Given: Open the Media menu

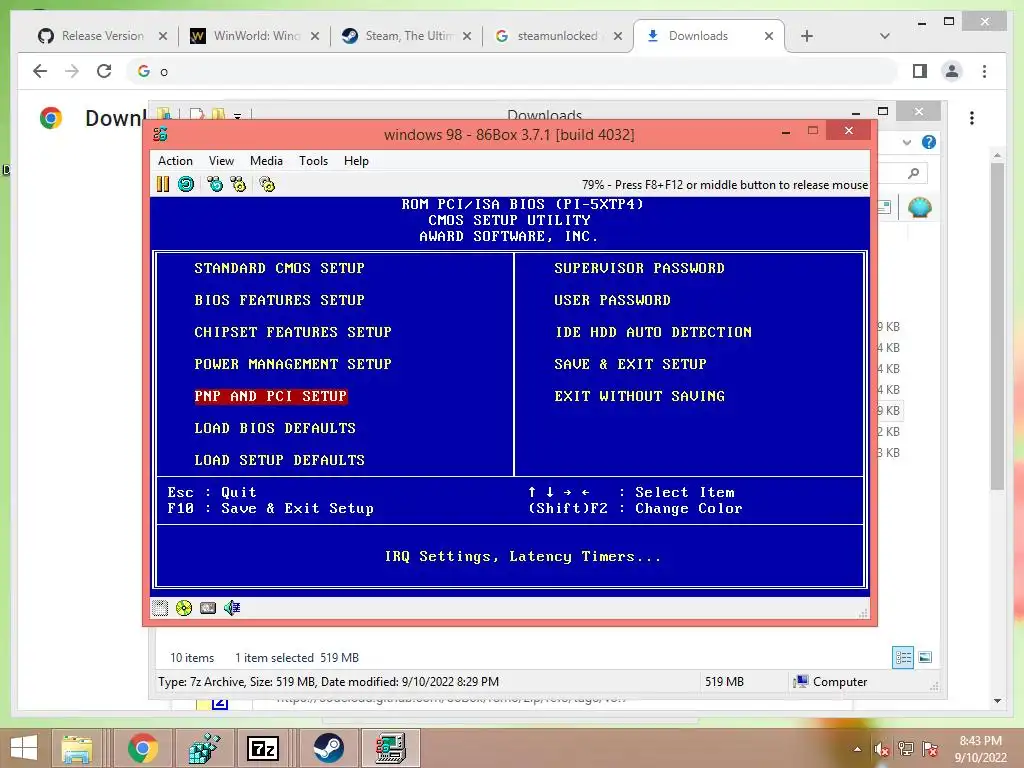Looking at the screenshot, I should (x=266, y=161).
